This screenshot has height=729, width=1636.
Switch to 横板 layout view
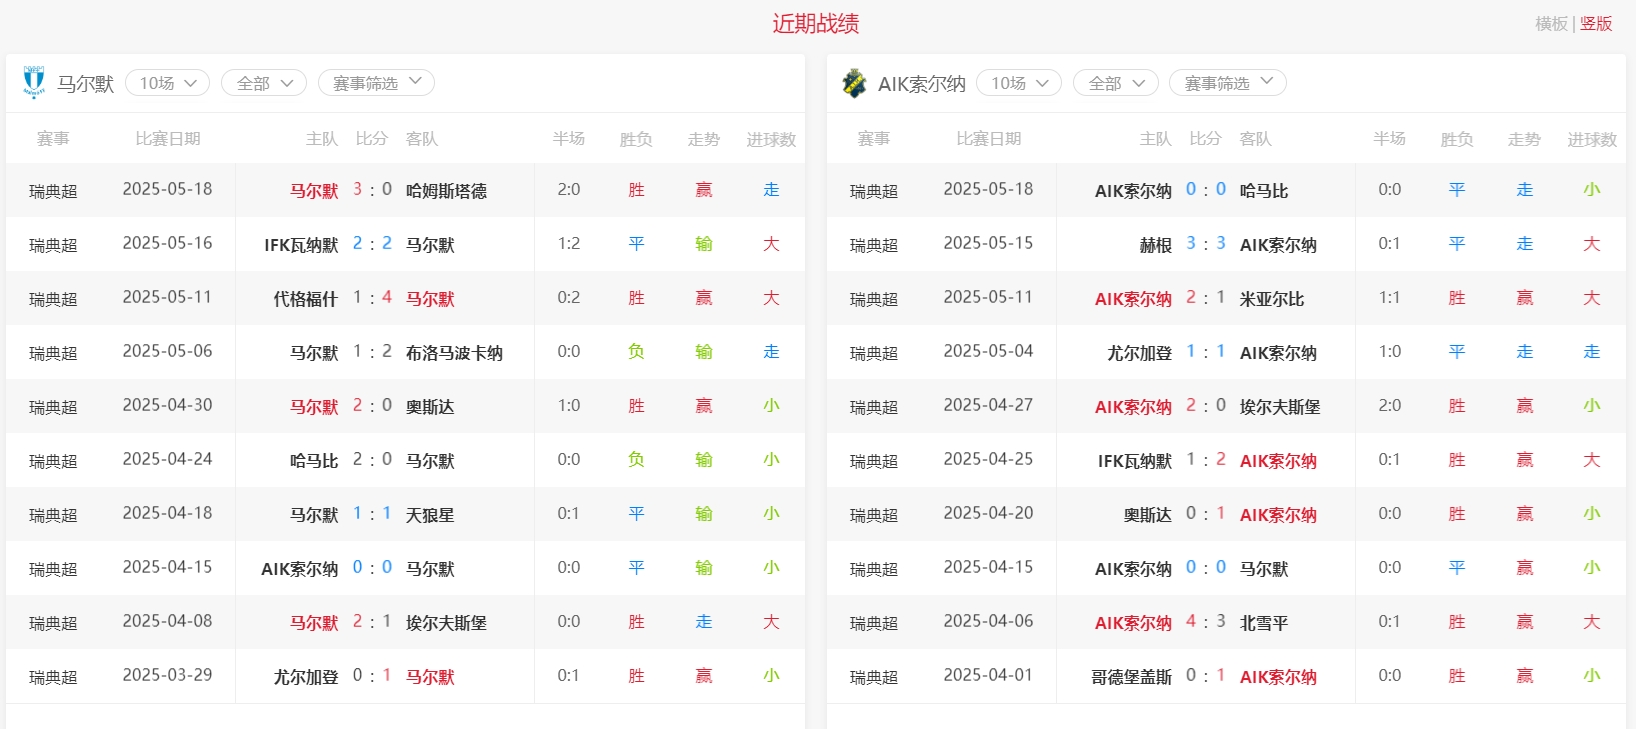pyautogui.click(x=1551, y=24)
